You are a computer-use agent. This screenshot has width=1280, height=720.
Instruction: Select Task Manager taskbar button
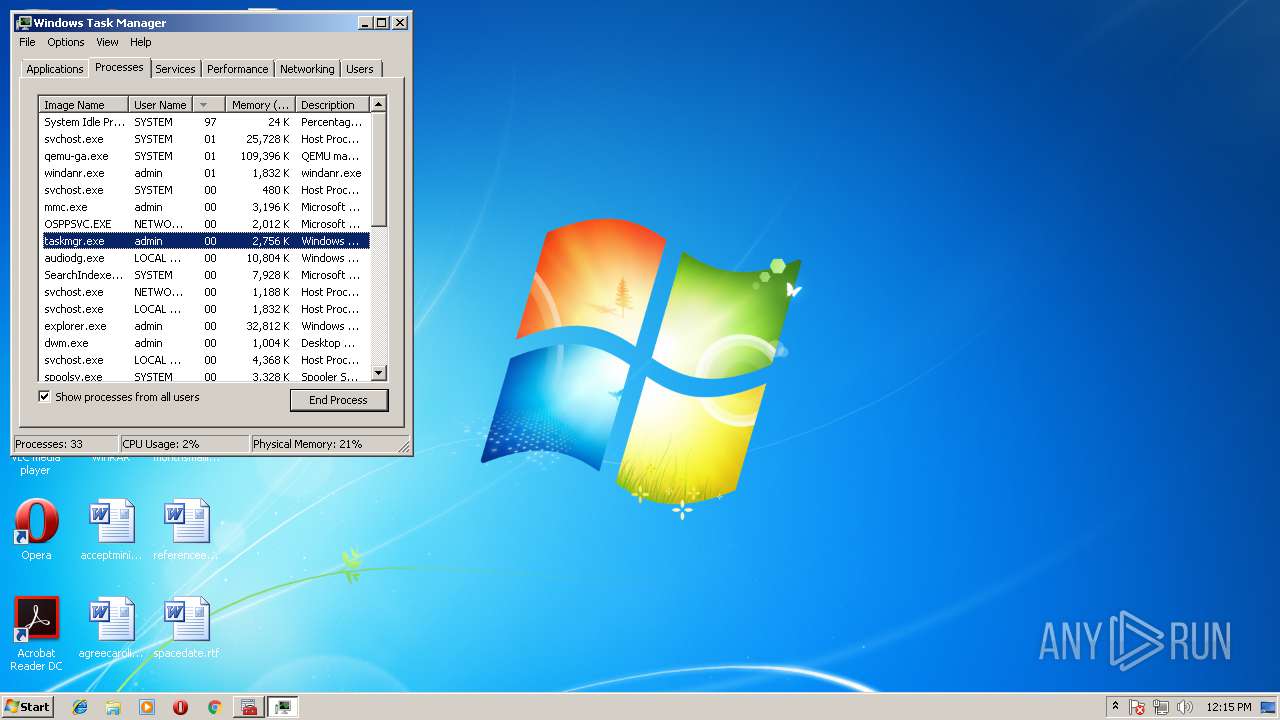tap(284, 707)
